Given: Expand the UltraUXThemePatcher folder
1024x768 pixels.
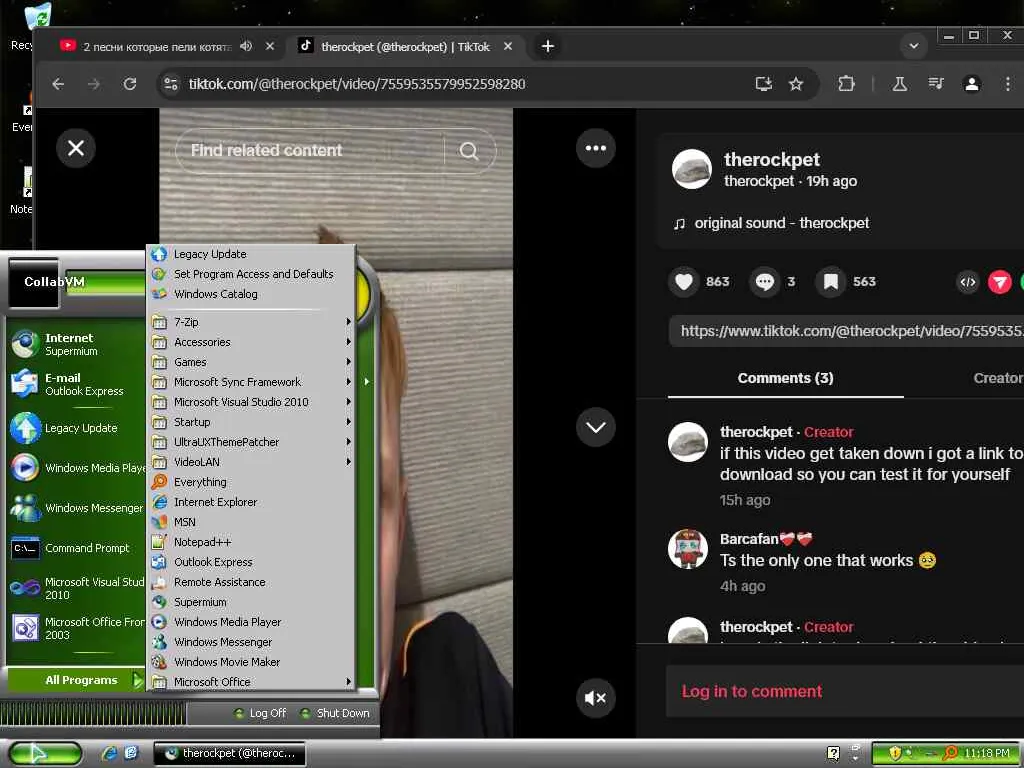Looking at the screenshot, I should [252, 442].
